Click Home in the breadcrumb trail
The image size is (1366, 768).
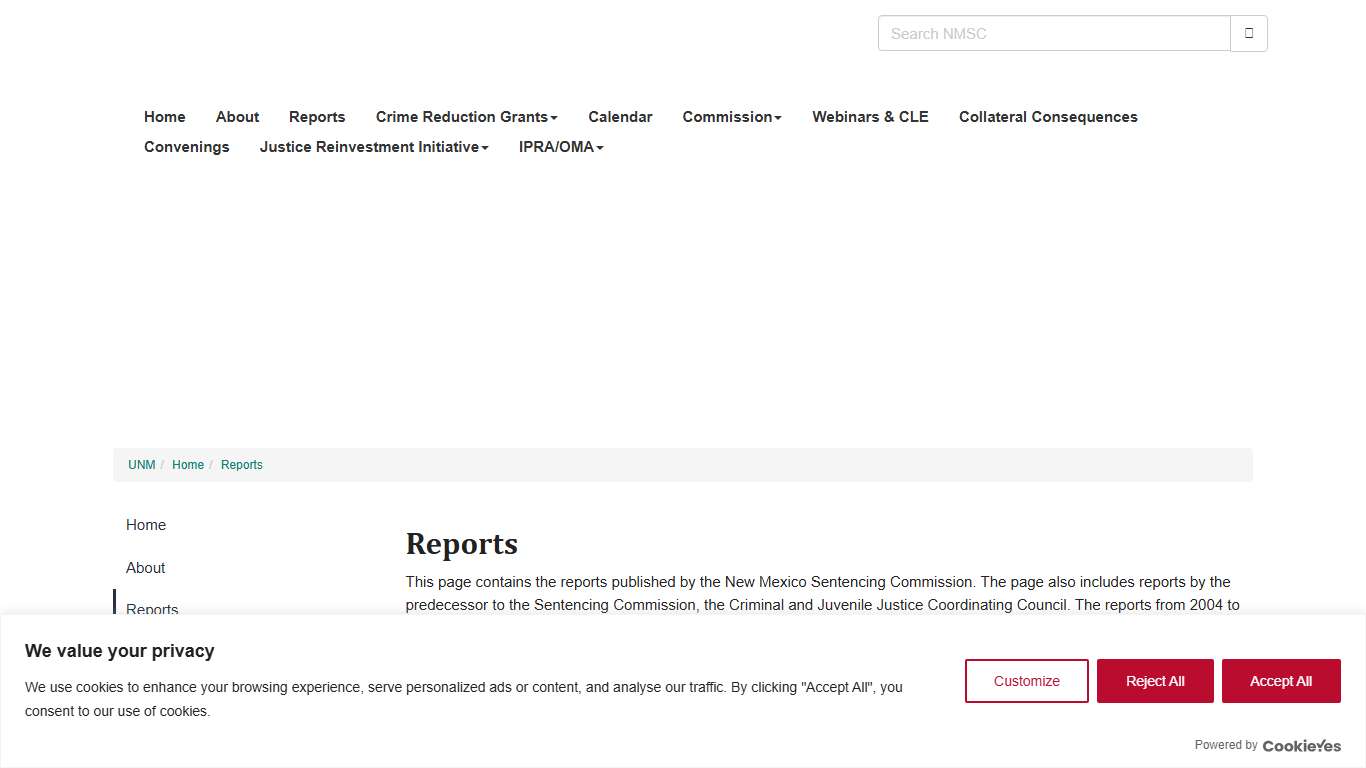pos(188,464)
